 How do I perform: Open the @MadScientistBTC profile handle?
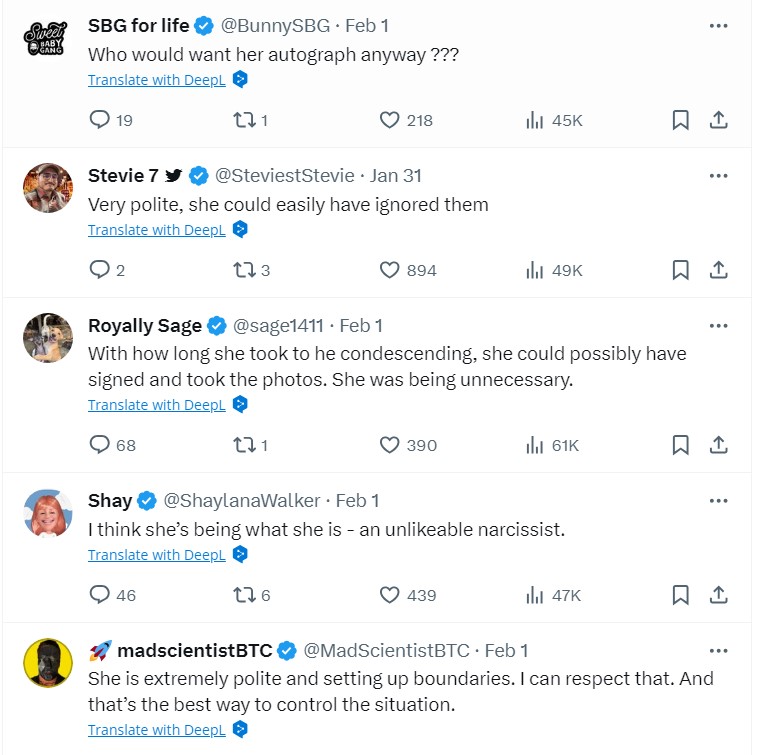[x=386, y=650]
